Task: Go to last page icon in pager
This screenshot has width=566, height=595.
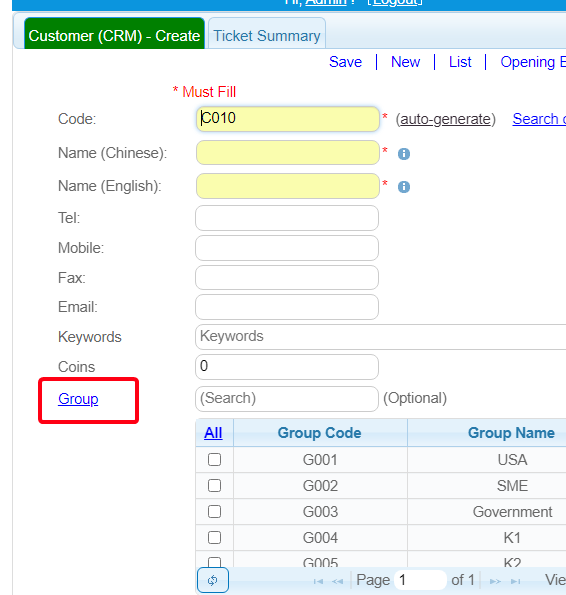Action: tap(516, 581)
